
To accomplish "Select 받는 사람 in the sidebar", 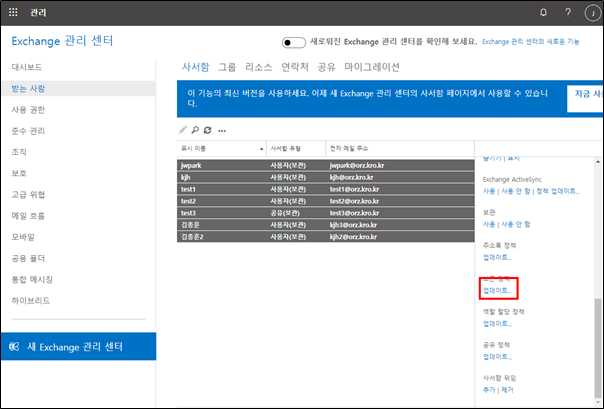I will tap(78, 88).
